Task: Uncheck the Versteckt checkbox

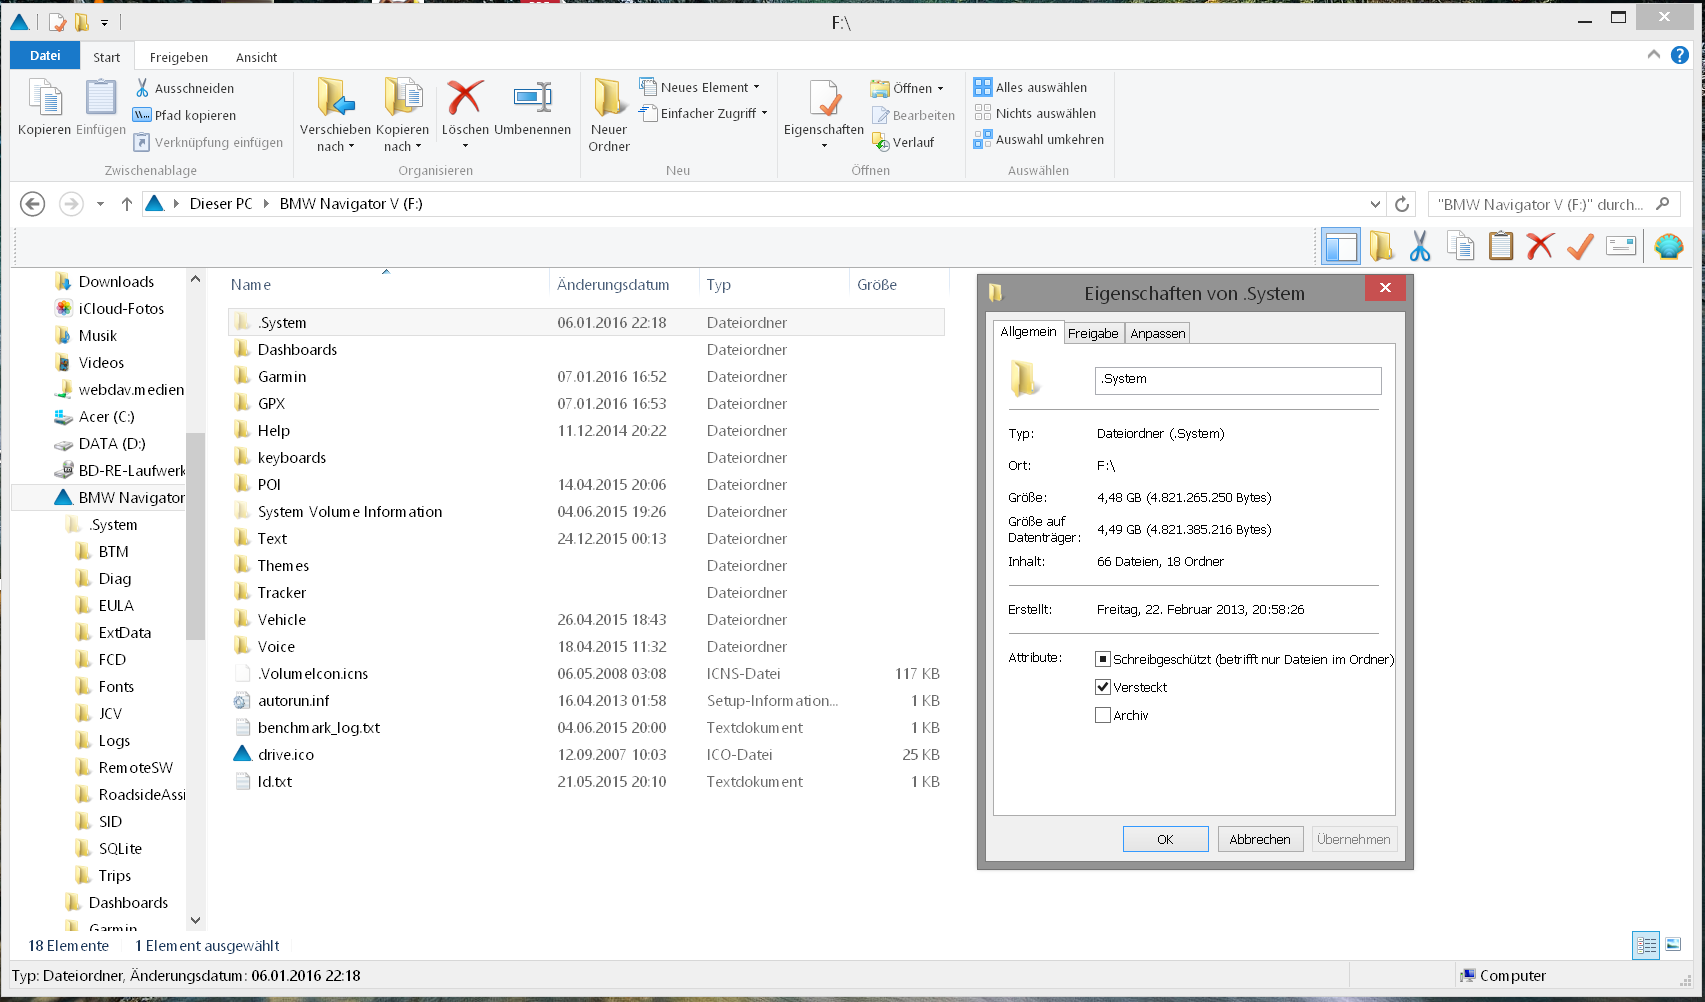Action: pos(1103,687)
